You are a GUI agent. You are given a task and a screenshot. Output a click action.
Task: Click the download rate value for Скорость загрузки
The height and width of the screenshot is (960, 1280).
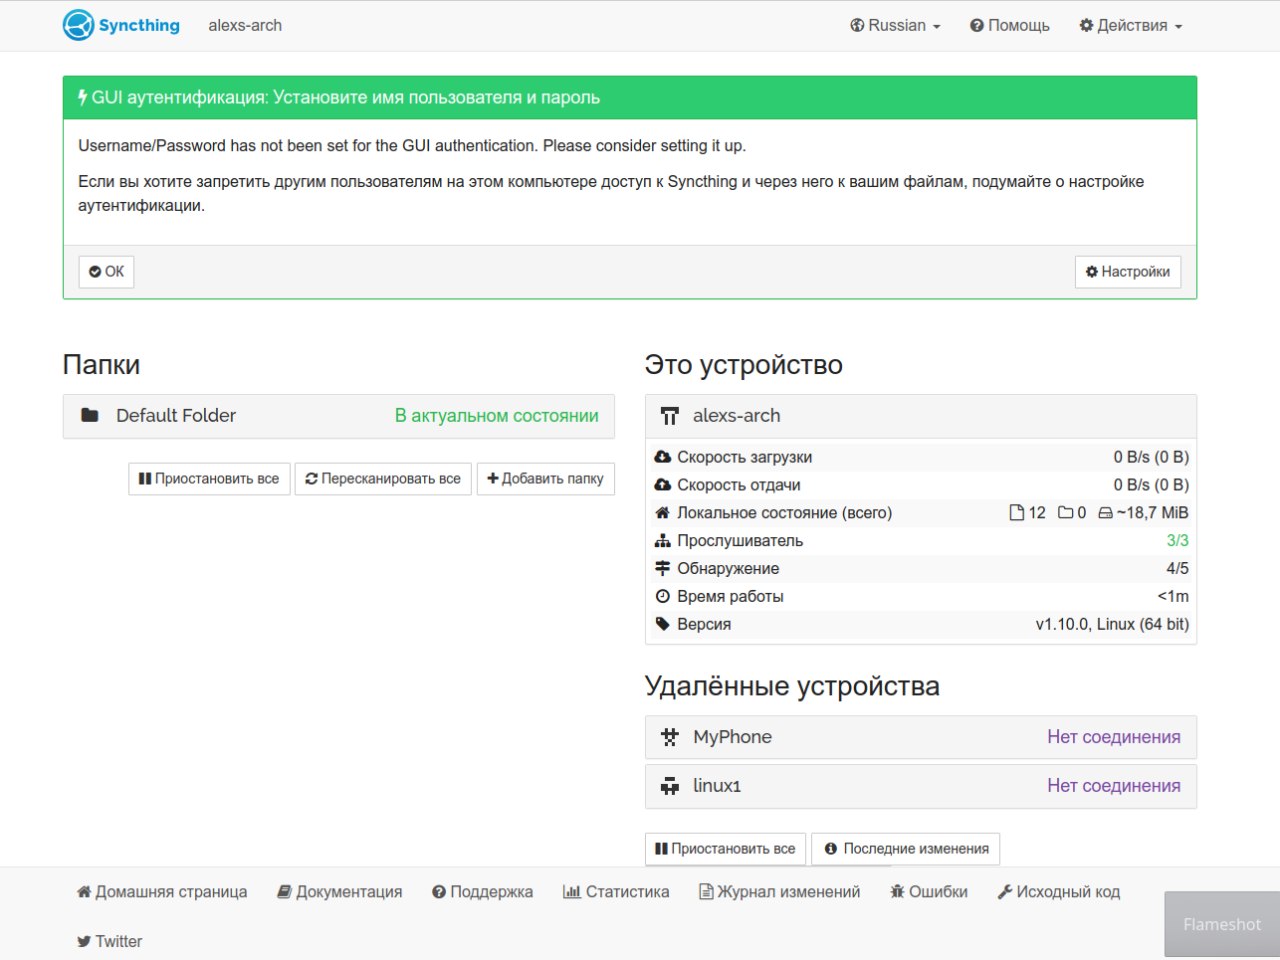pyautogui.click(x=1151, y=457)
